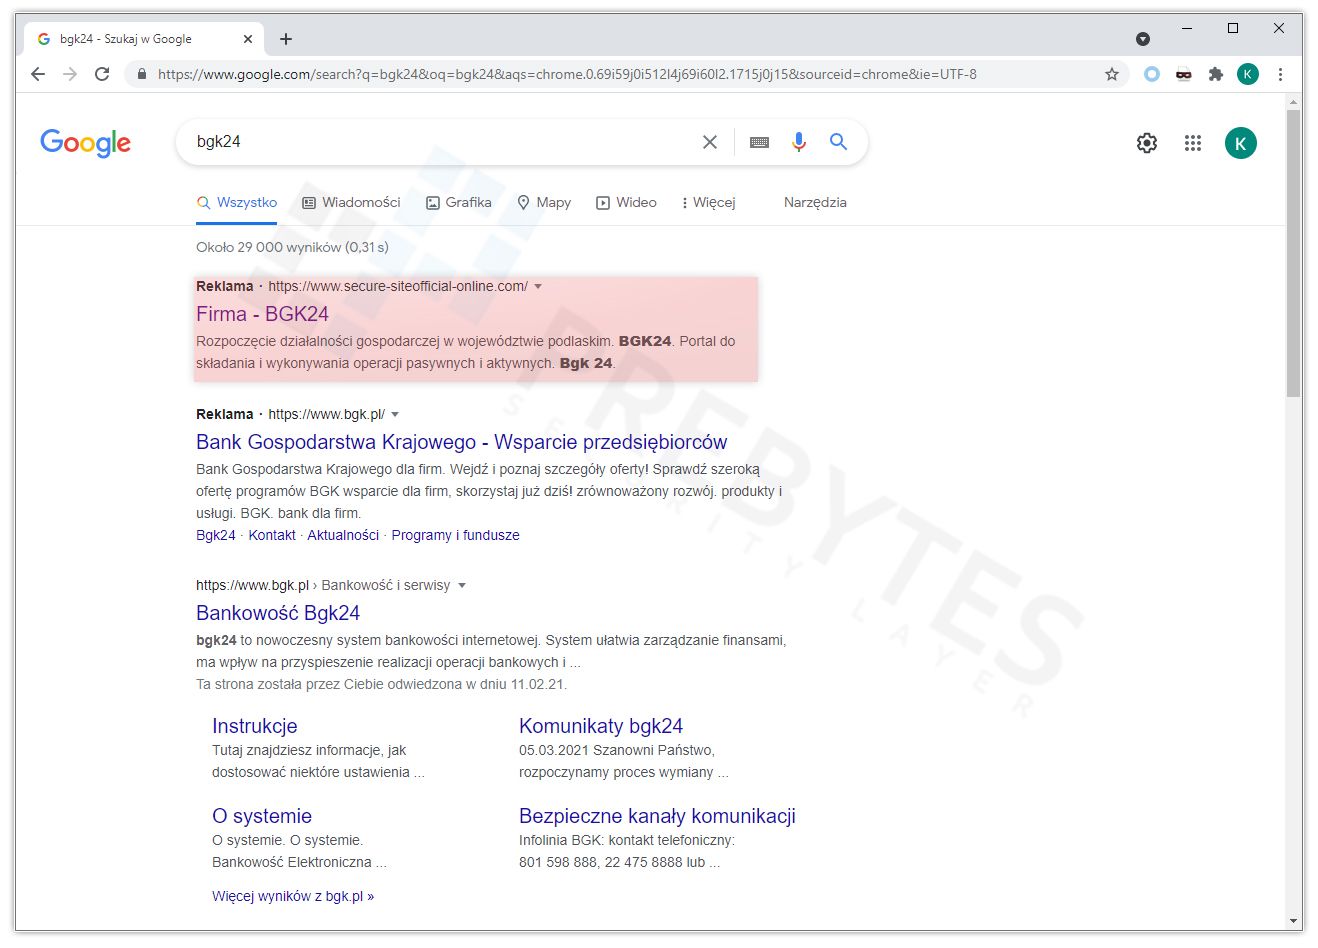Start voice search with microphone icon
Image resolution: width=1318 pixels, height=948 pixels.
coord(798,142)
